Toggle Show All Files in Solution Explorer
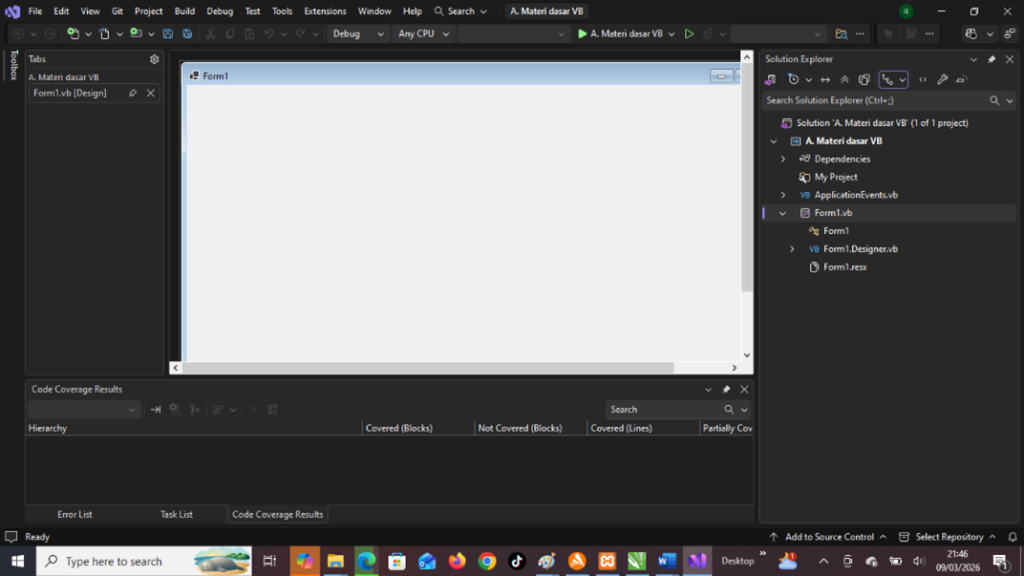Screen dimensions: 1024x576 click(864, 80)
